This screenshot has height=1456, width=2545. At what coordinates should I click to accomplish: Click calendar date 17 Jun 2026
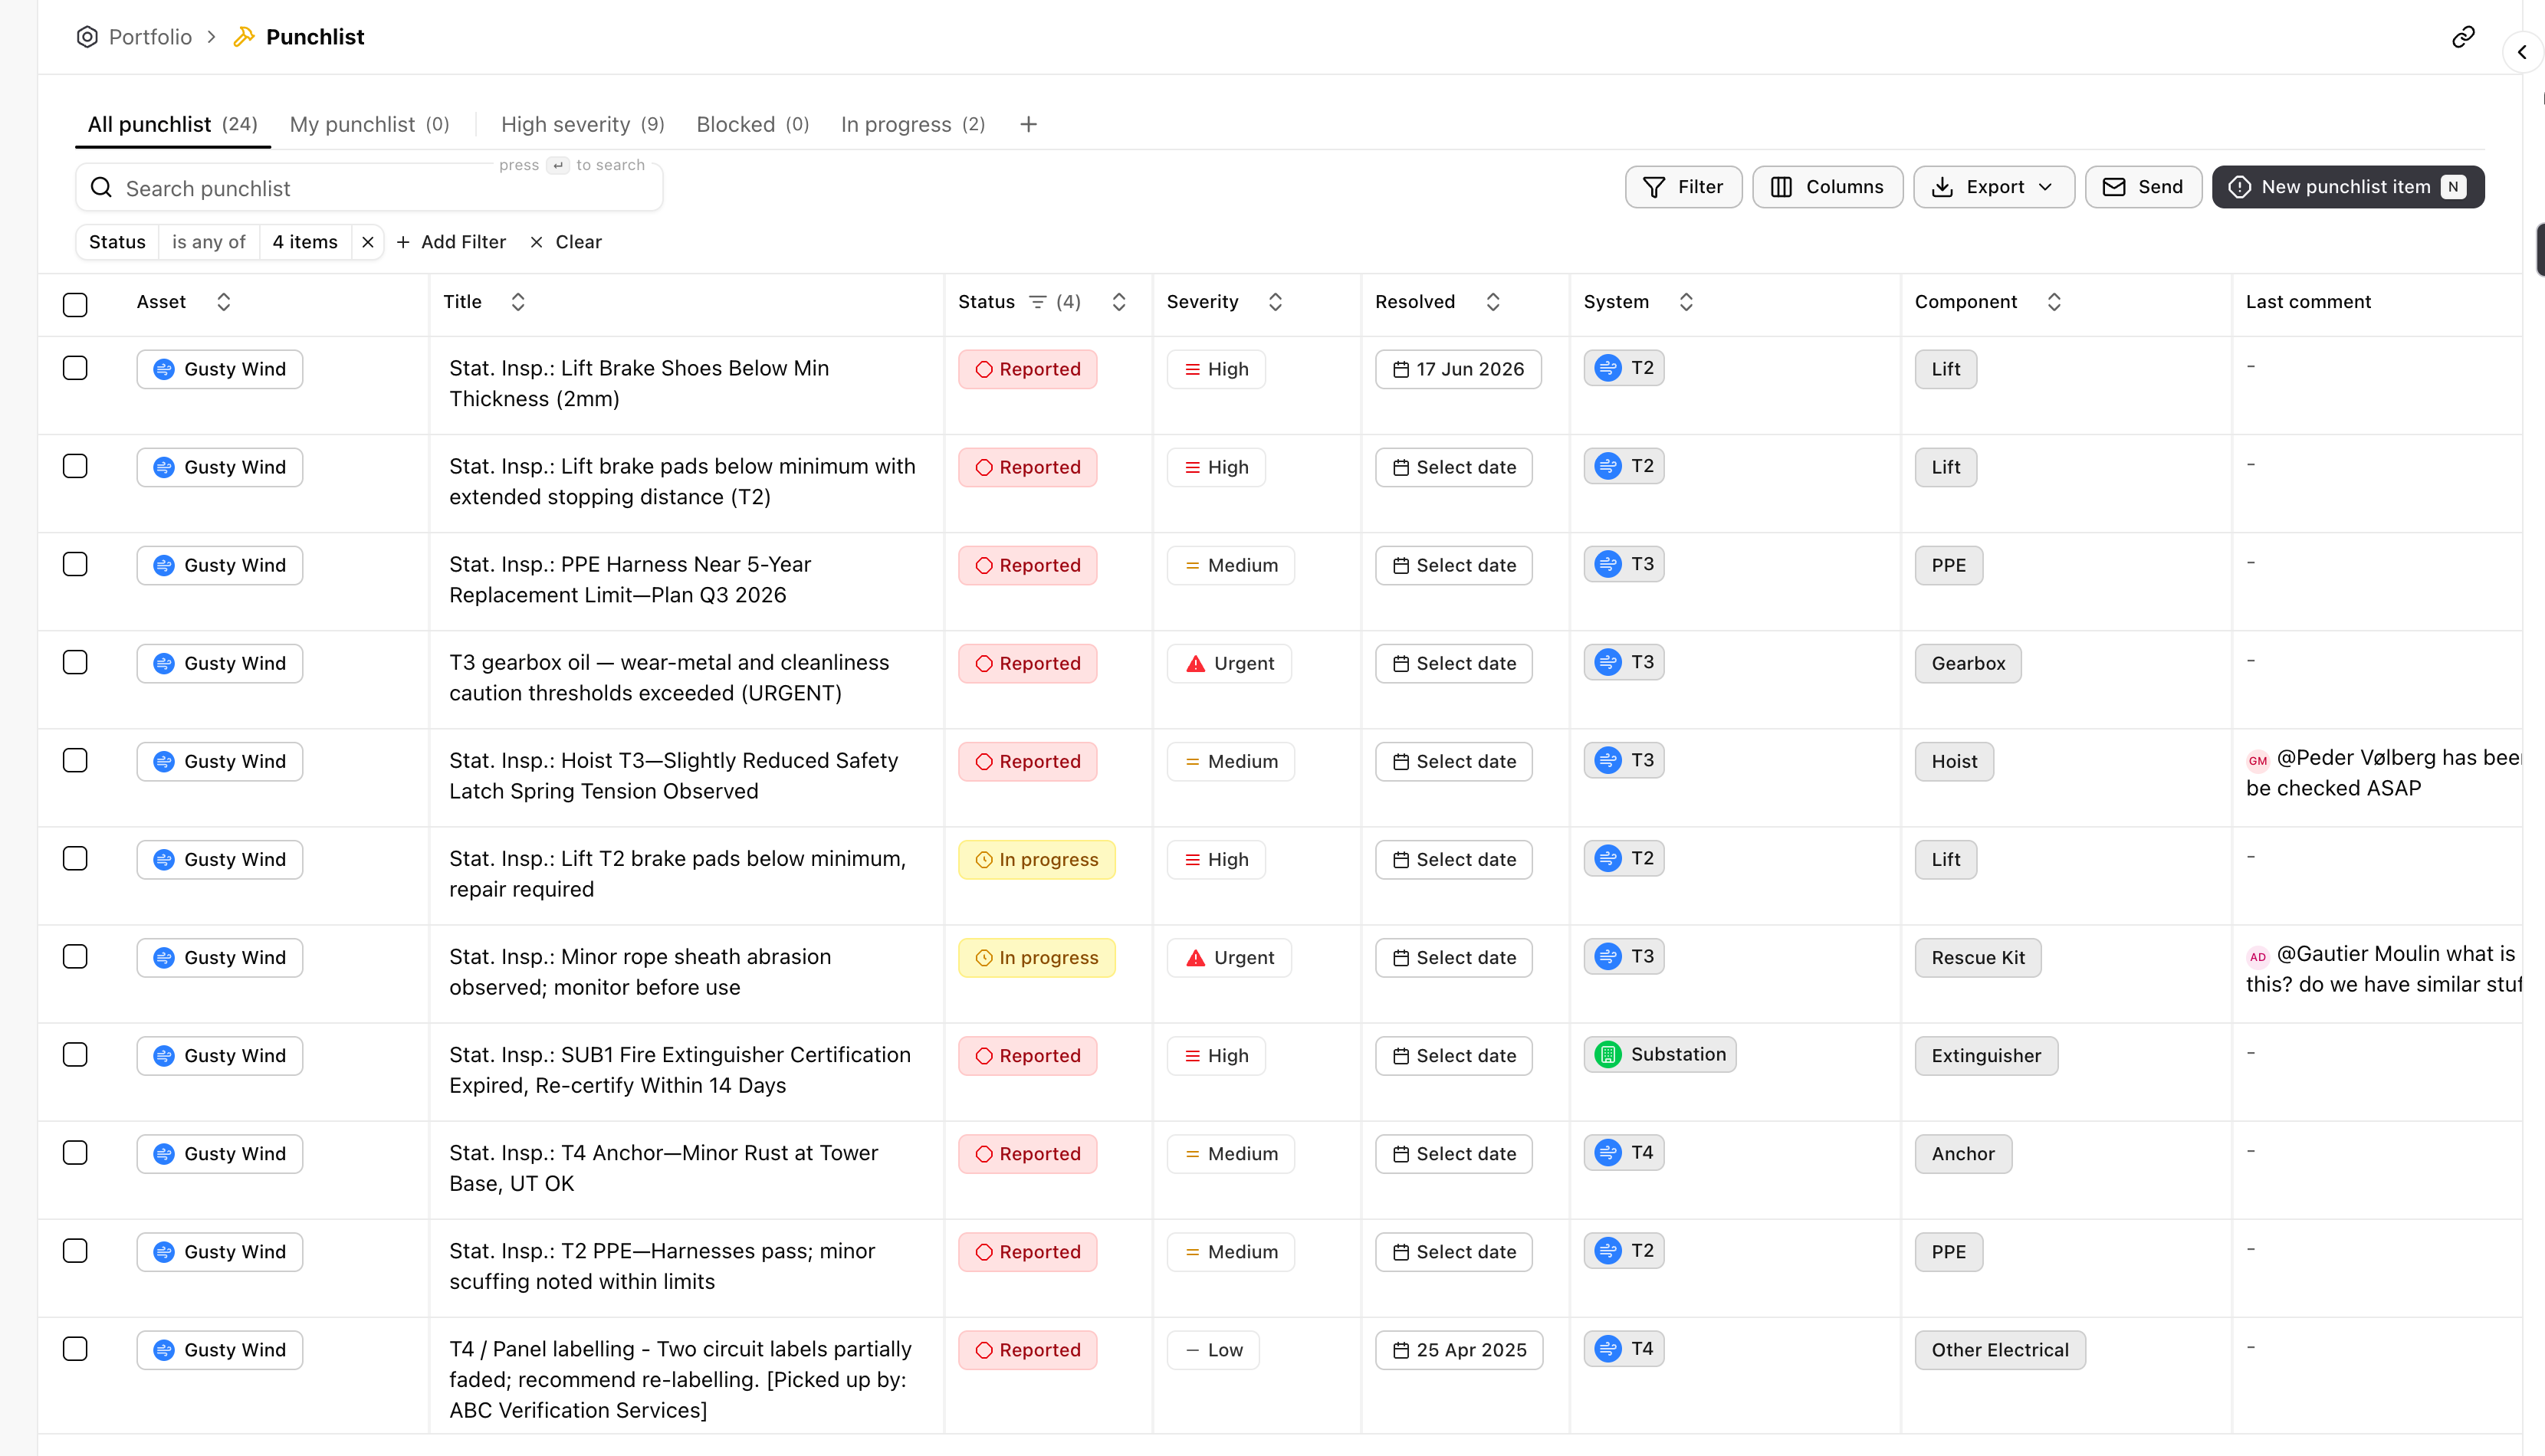tap(1458, 369)
